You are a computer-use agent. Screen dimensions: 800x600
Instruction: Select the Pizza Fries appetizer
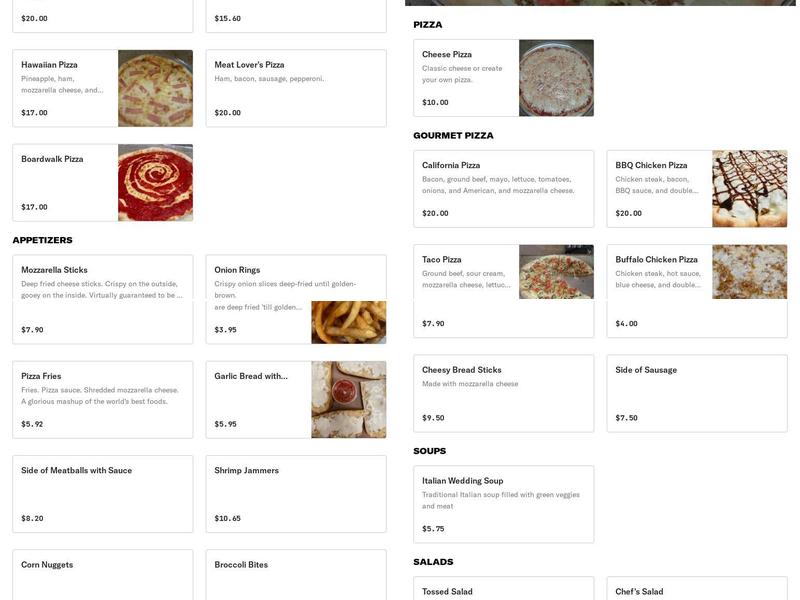pyautogui.click(x=100, y=400)
